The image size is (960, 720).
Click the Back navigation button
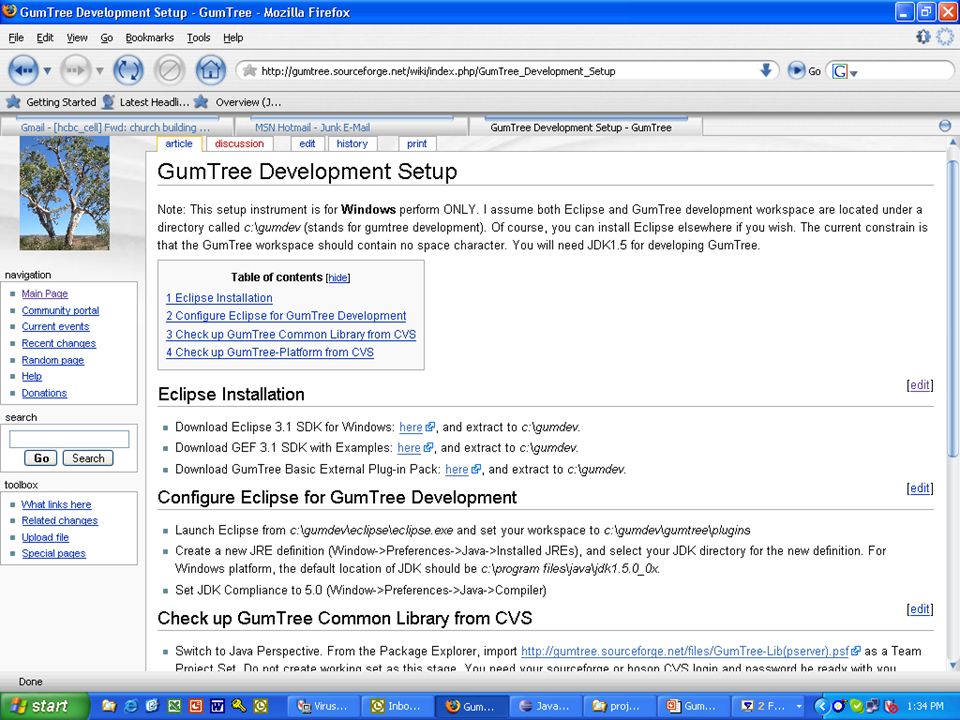[x=23, y=70]
